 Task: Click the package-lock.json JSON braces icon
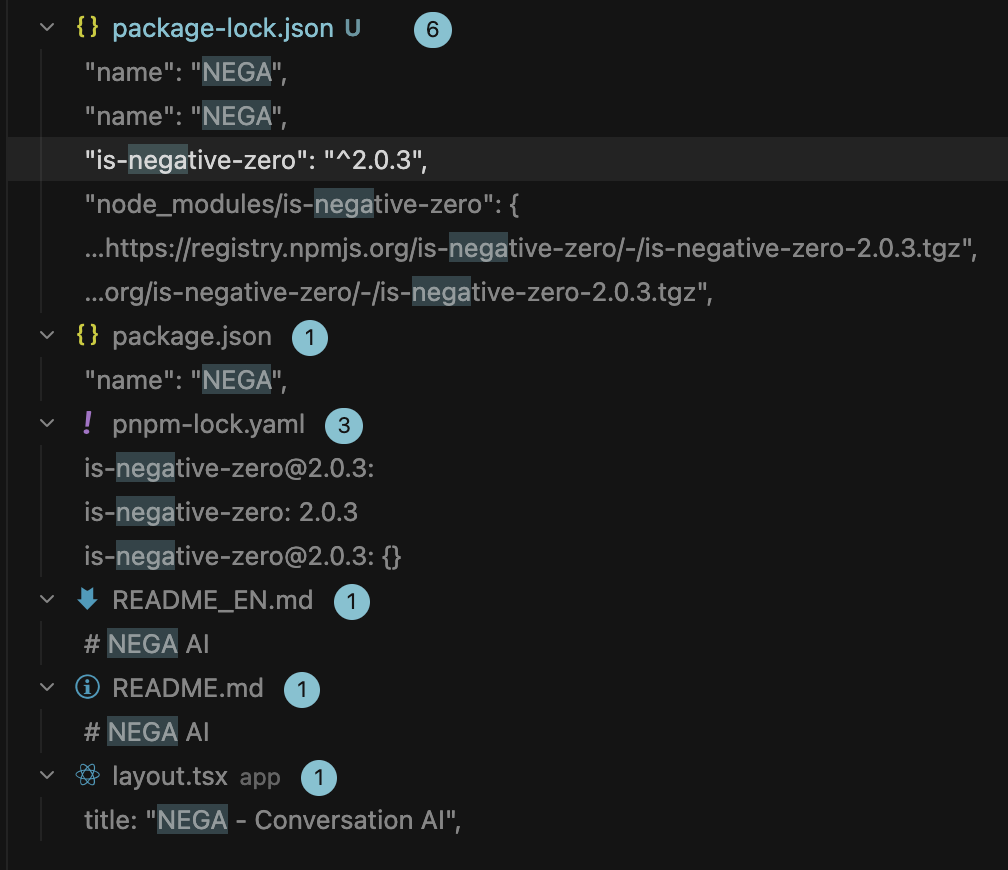point(87,28)
